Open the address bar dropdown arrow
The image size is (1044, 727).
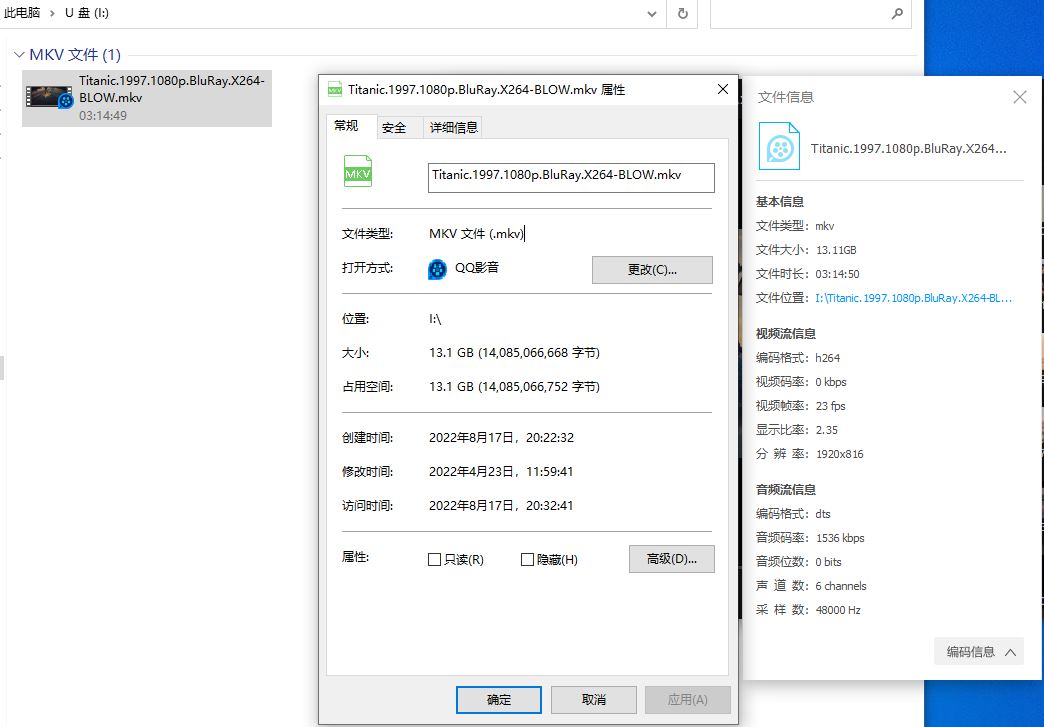pyautogui.click(x=652, y=14)
